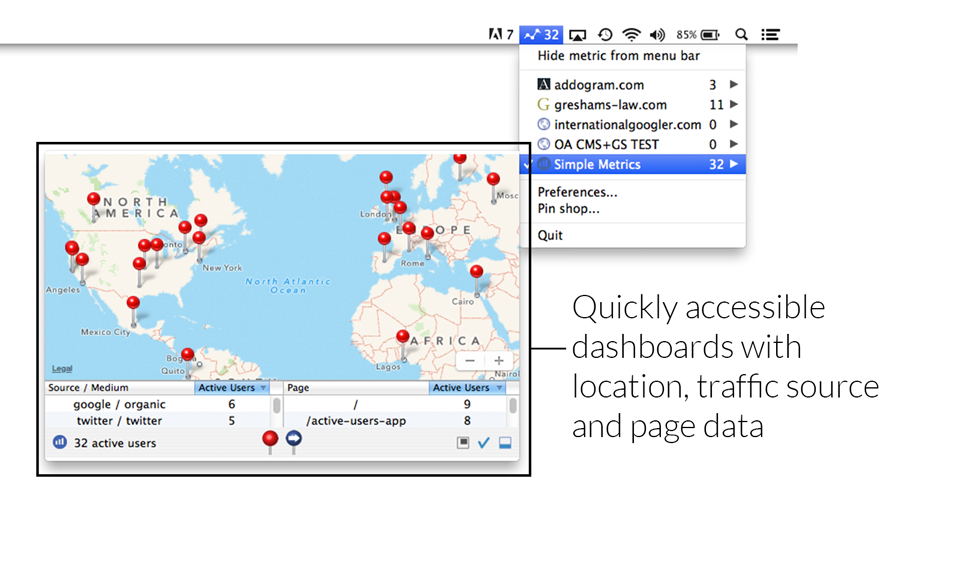Screen dimensions: 960x576
Task: Expand the internationalgoogler.com submenu arrow
Action: click(x=733, y=124)
